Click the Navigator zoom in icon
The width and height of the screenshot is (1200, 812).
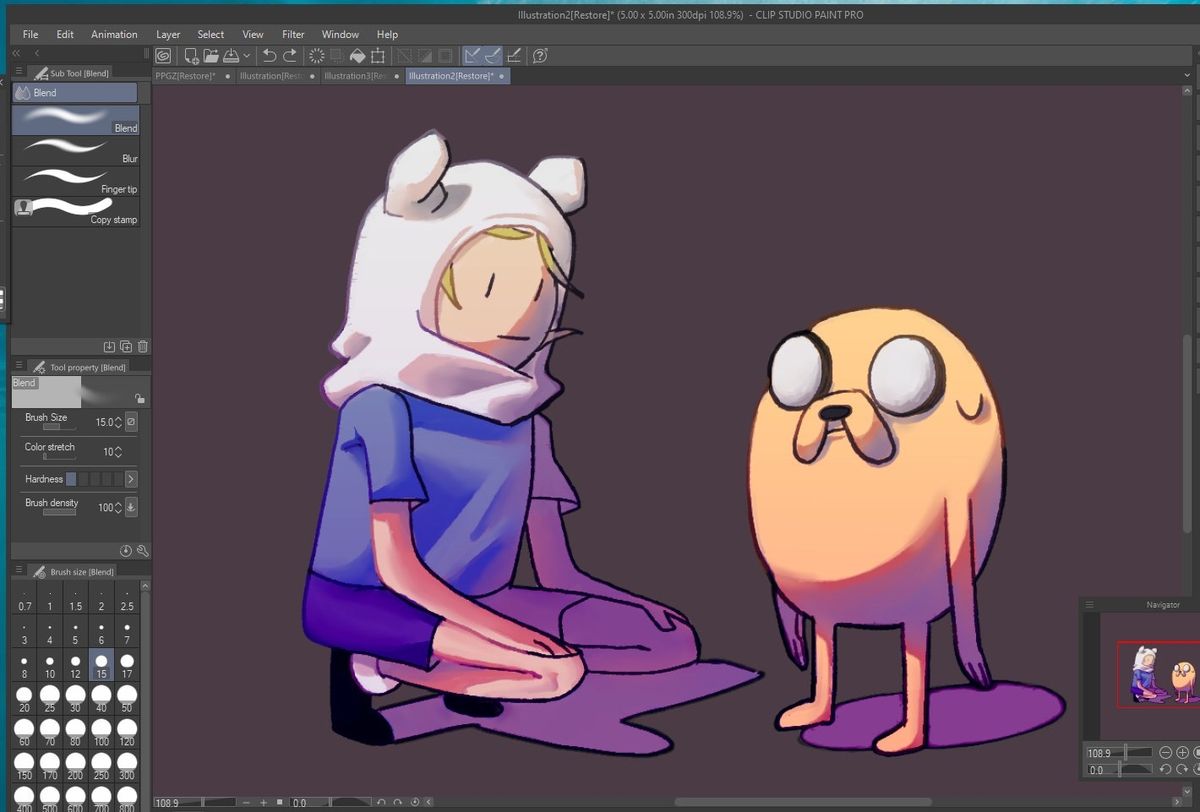pos(1182,753)
